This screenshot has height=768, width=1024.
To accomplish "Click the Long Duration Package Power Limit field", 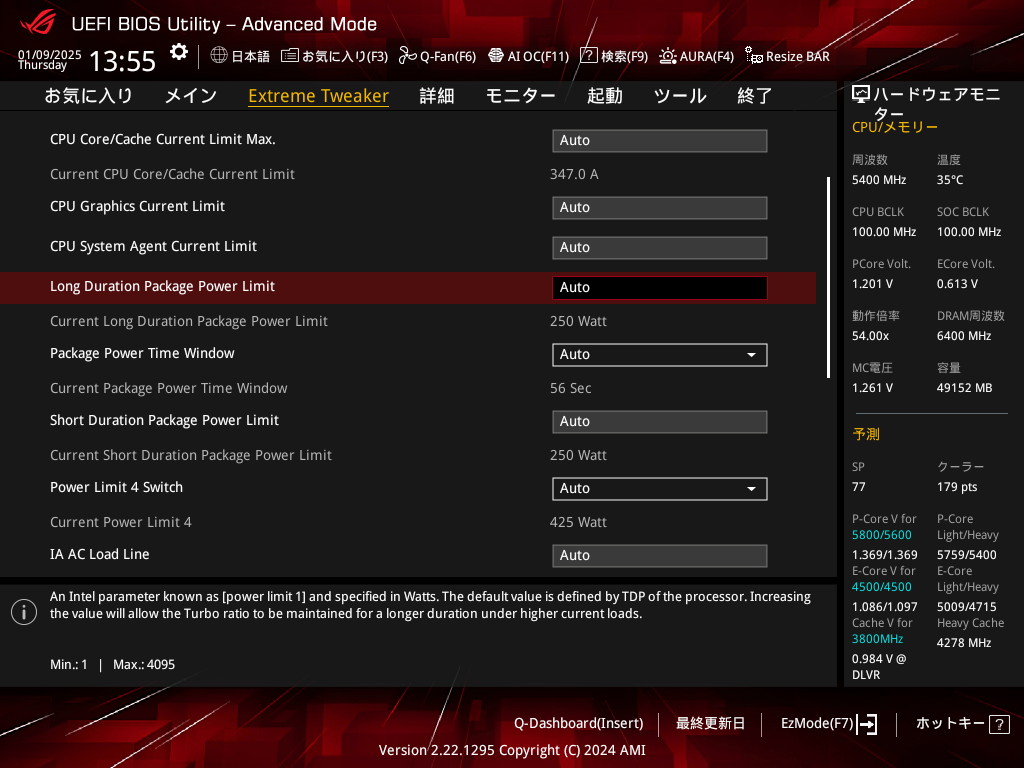I will (x=659, y=287).
